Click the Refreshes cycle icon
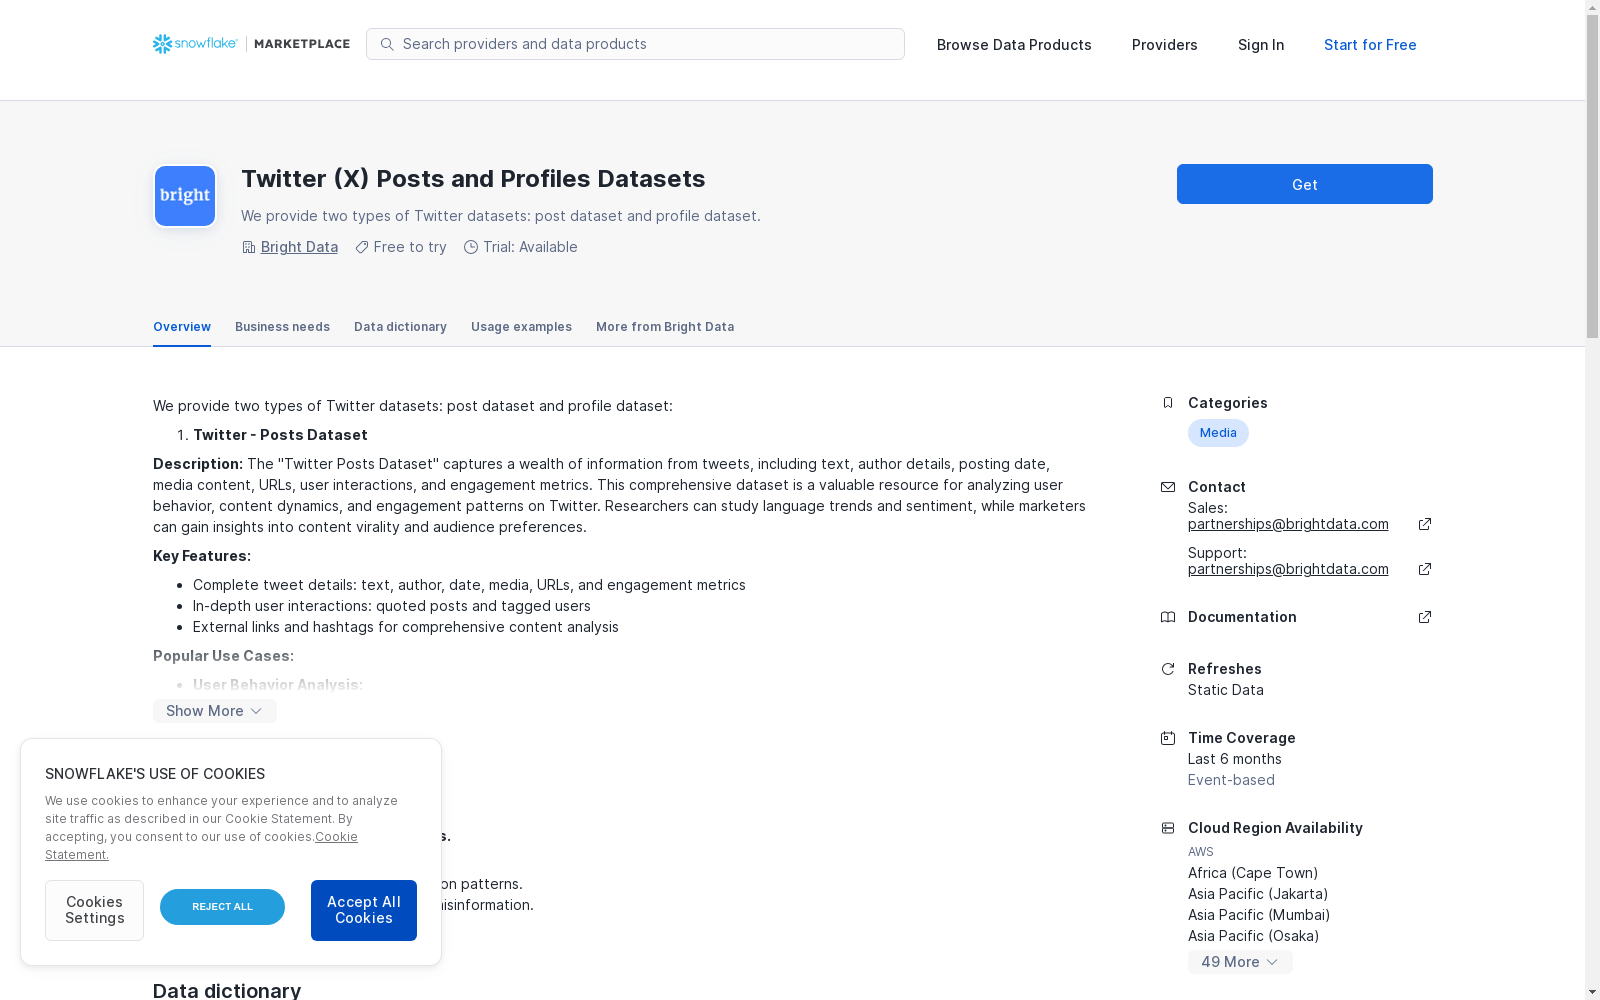This screenshot has height=1000, width=1600. tap(1167, 669)
